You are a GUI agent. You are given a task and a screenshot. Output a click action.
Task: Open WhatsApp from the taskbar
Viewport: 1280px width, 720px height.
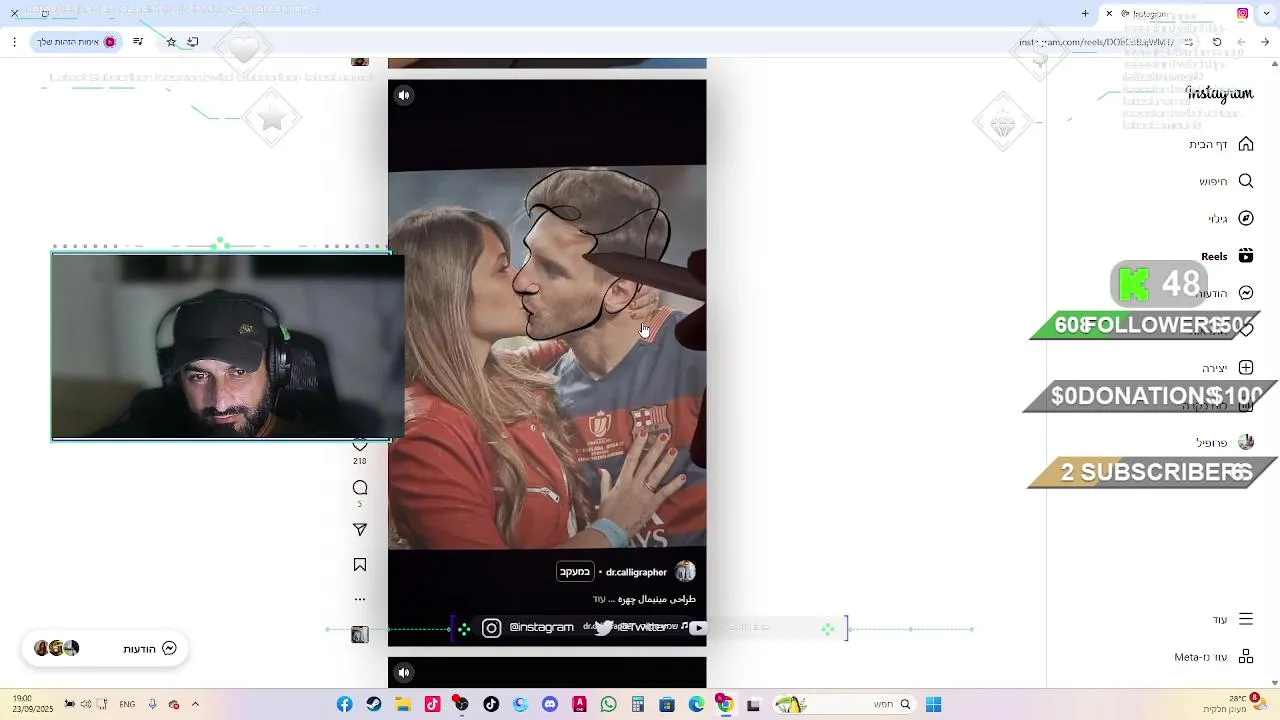(608, 705)
